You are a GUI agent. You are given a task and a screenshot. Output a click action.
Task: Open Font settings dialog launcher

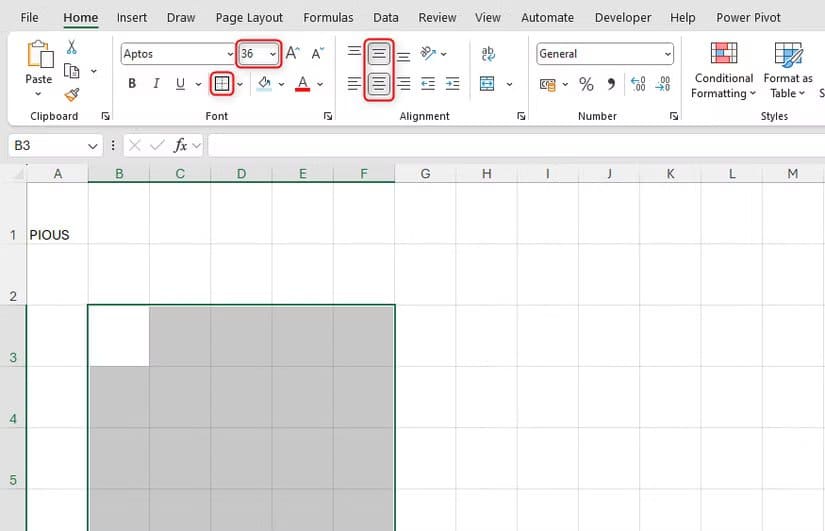[x=328, y=116]
